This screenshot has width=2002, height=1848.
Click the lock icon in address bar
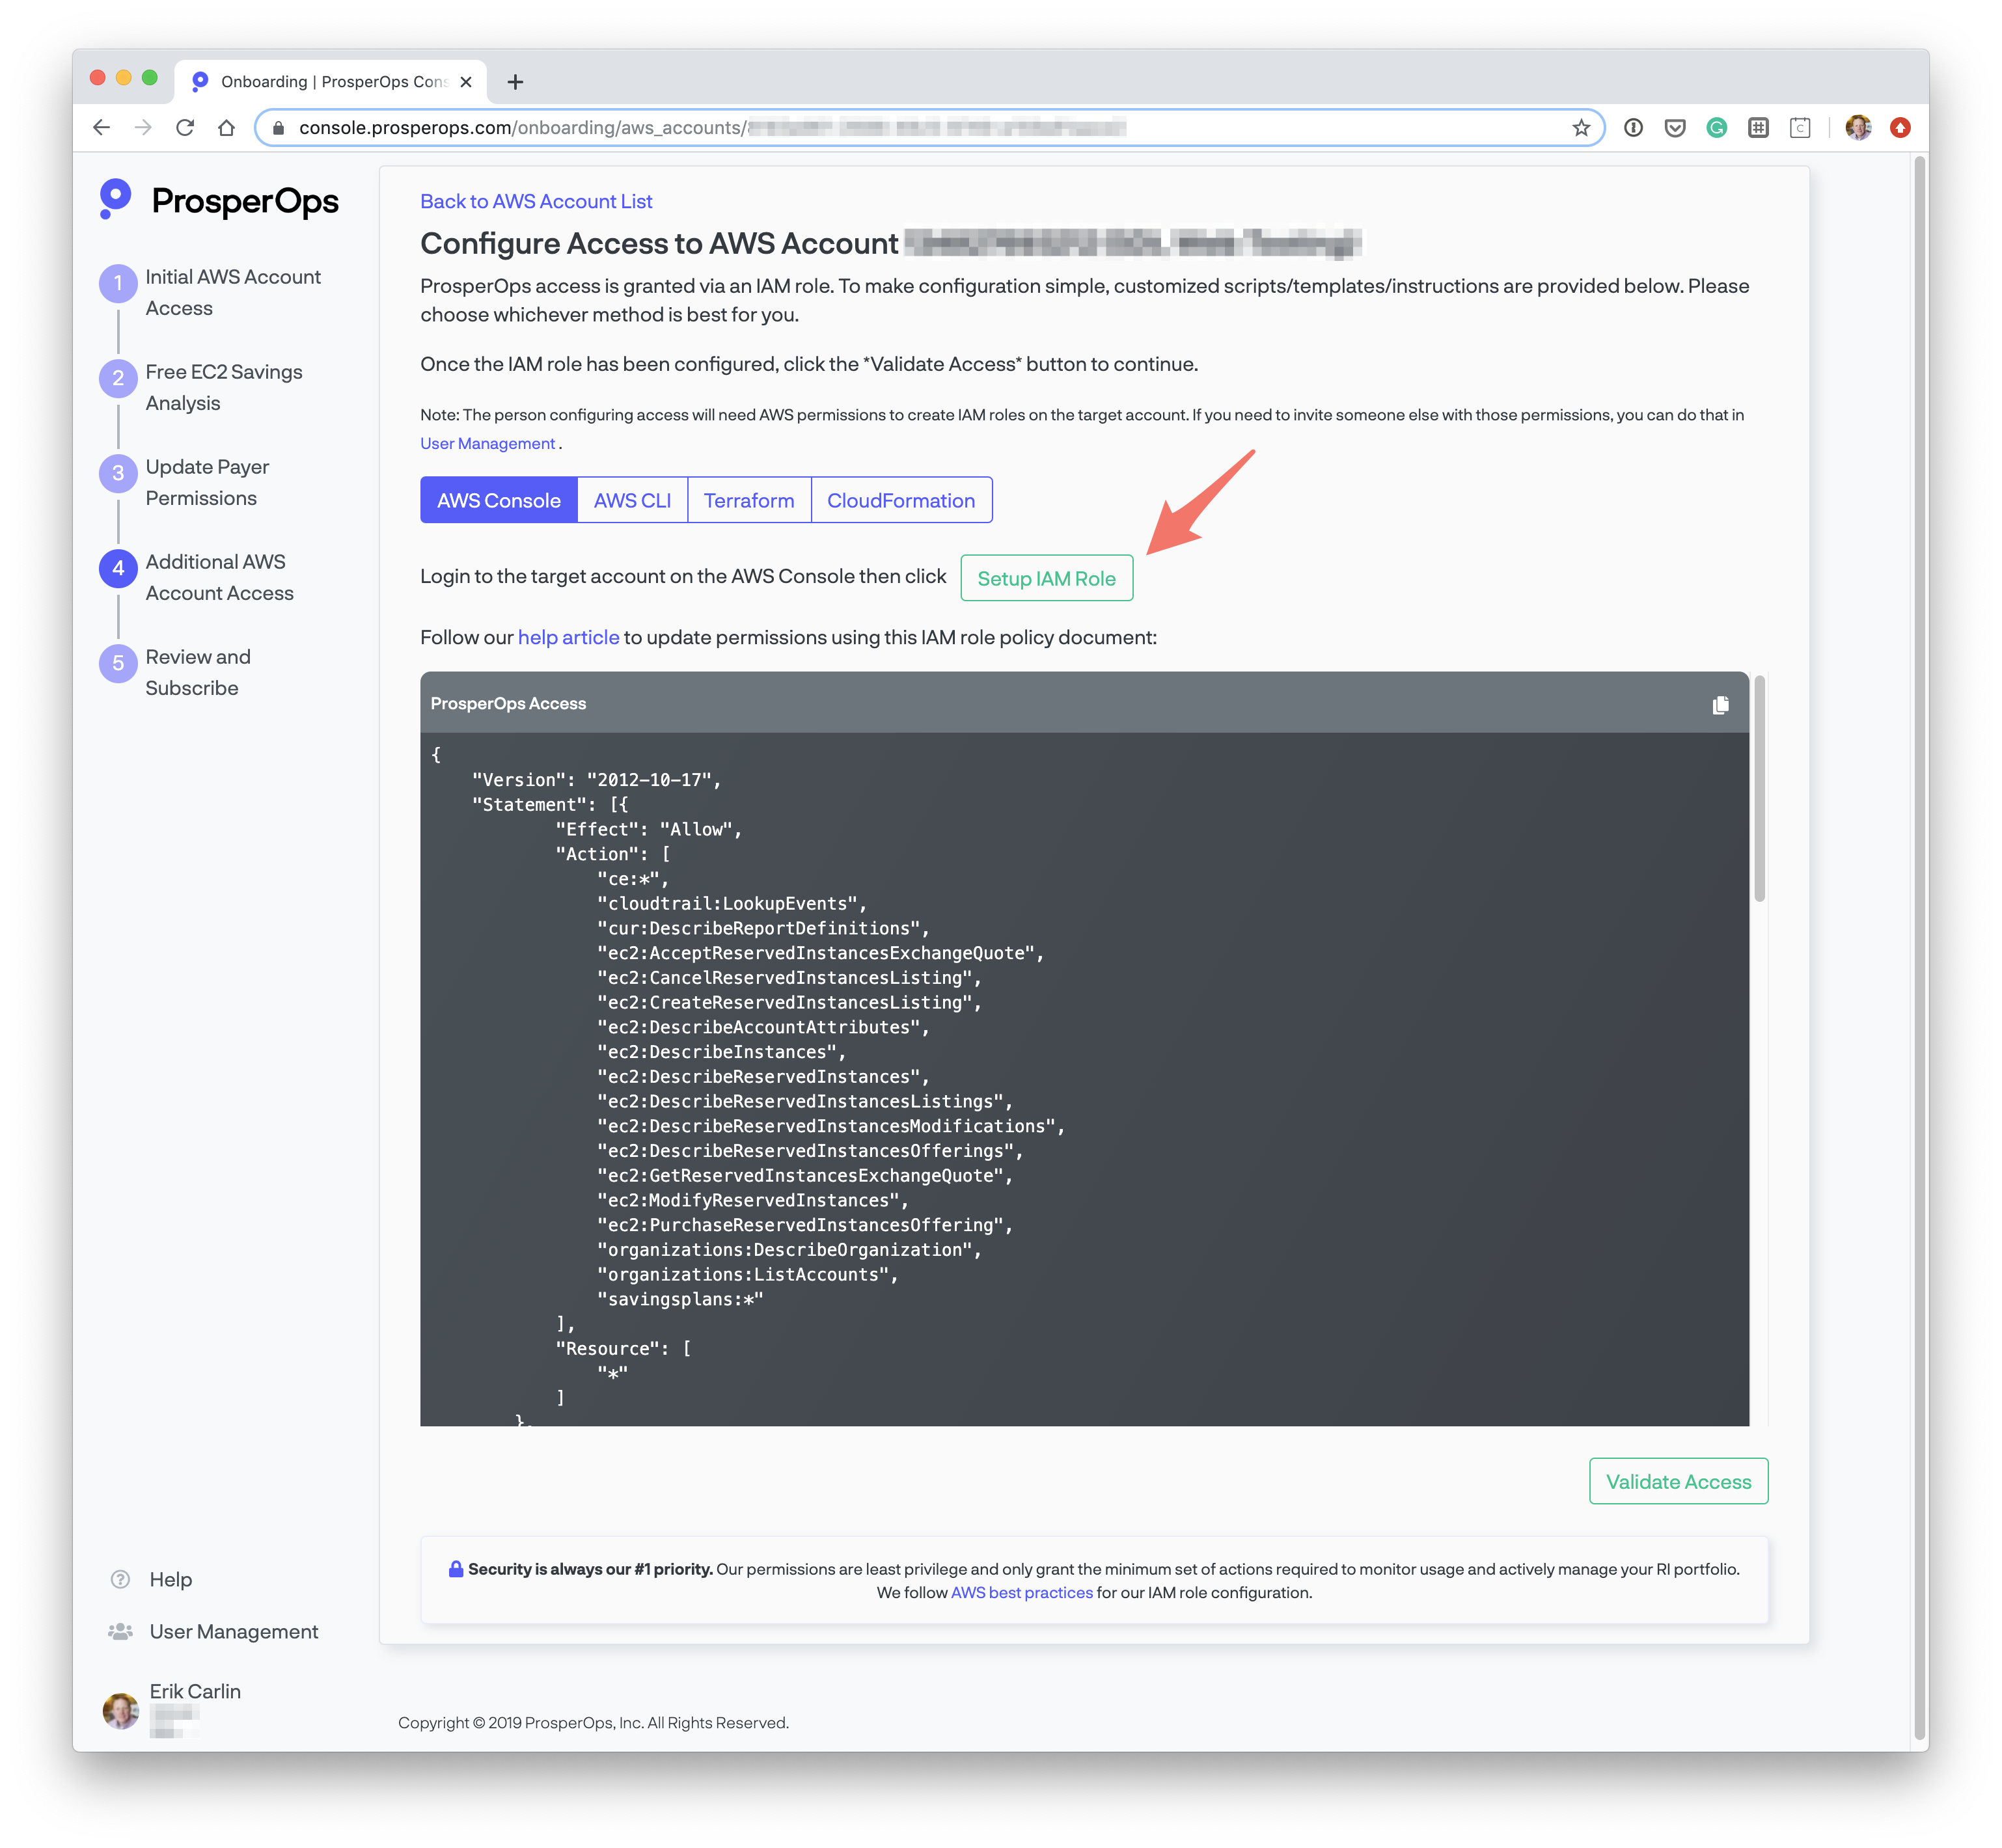pos(279,128)
